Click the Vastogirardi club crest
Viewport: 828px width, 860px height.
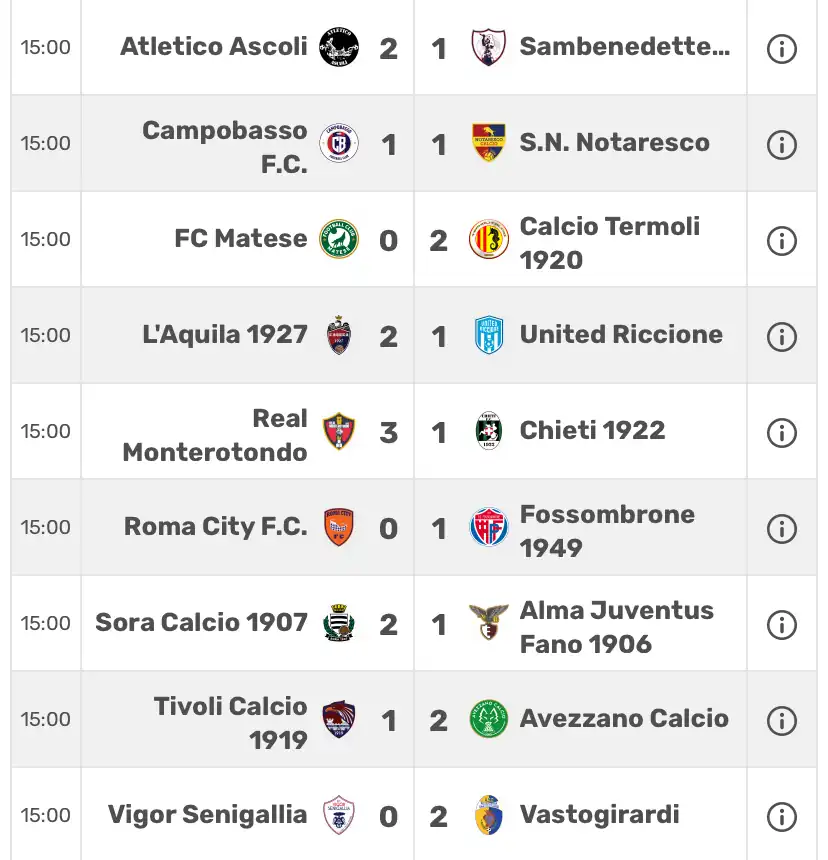pyautogui.click(x=489, y=815)
